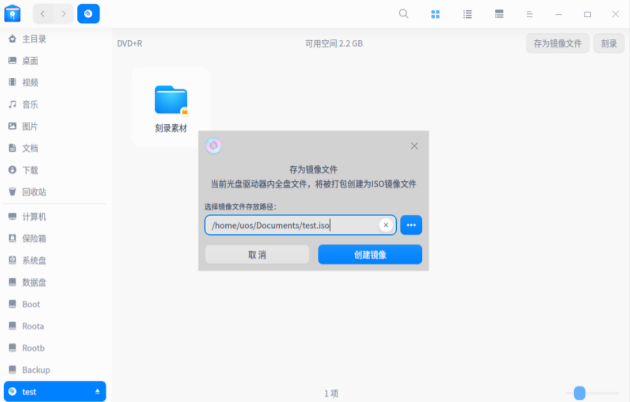Click 创建镜像 create image button
The image size is (630, 402).
[x=370, y=255]
